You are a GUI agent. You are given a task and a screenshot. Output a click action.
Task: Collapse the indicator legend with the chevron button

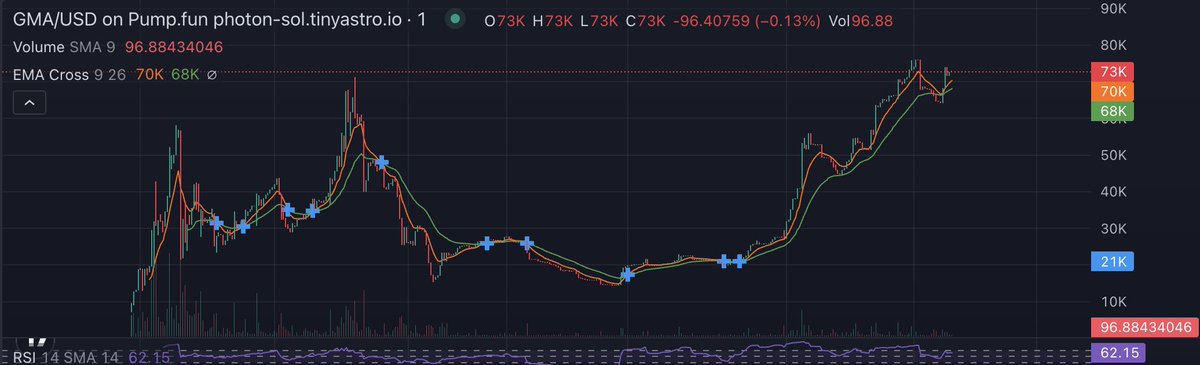point(28,102)
